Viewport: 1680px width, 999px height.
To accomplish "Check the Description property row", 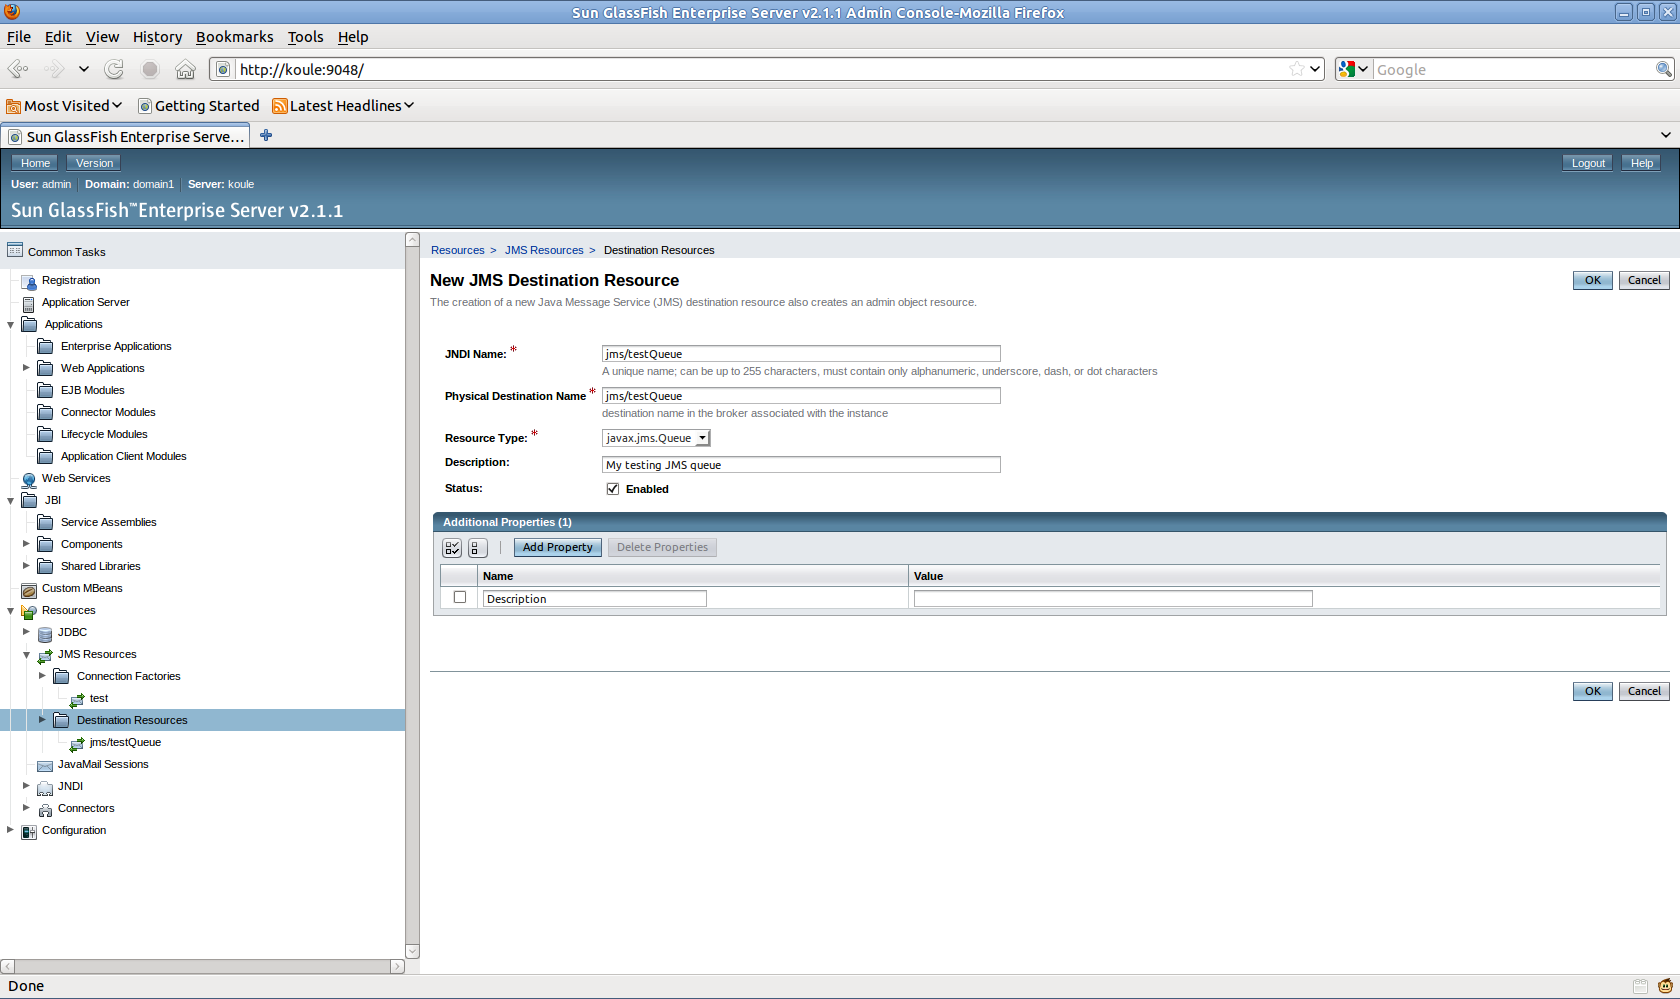I will pos(459,597).
